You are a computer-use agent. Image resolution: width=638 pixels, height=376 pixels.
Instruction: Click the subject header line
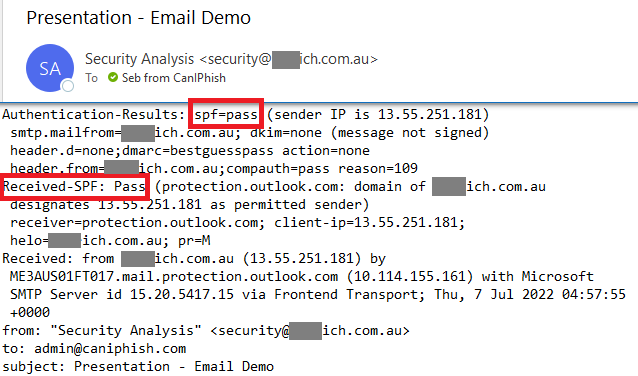pos(138,367)
